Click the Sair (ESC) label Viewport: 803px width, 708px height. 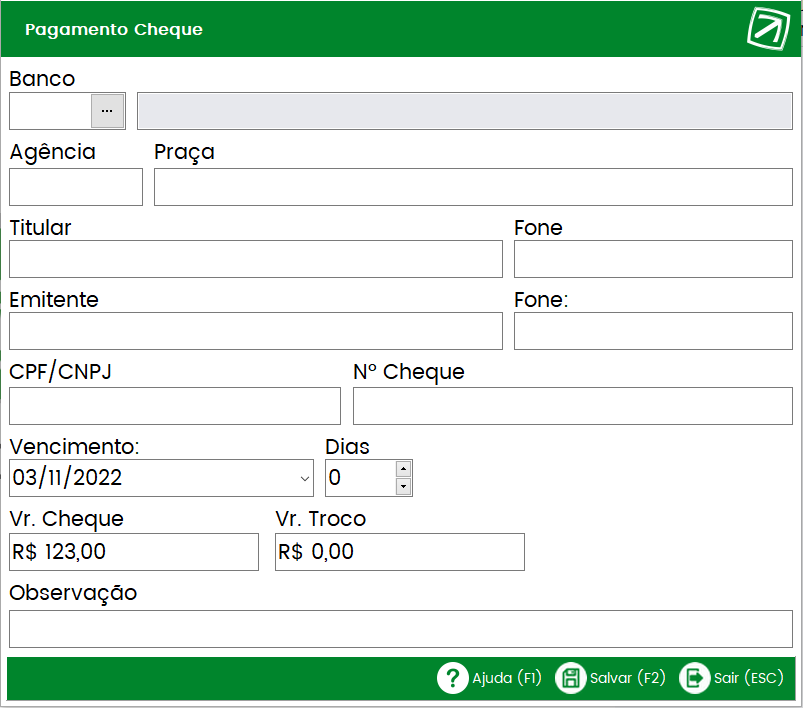(x=748, y=678)
